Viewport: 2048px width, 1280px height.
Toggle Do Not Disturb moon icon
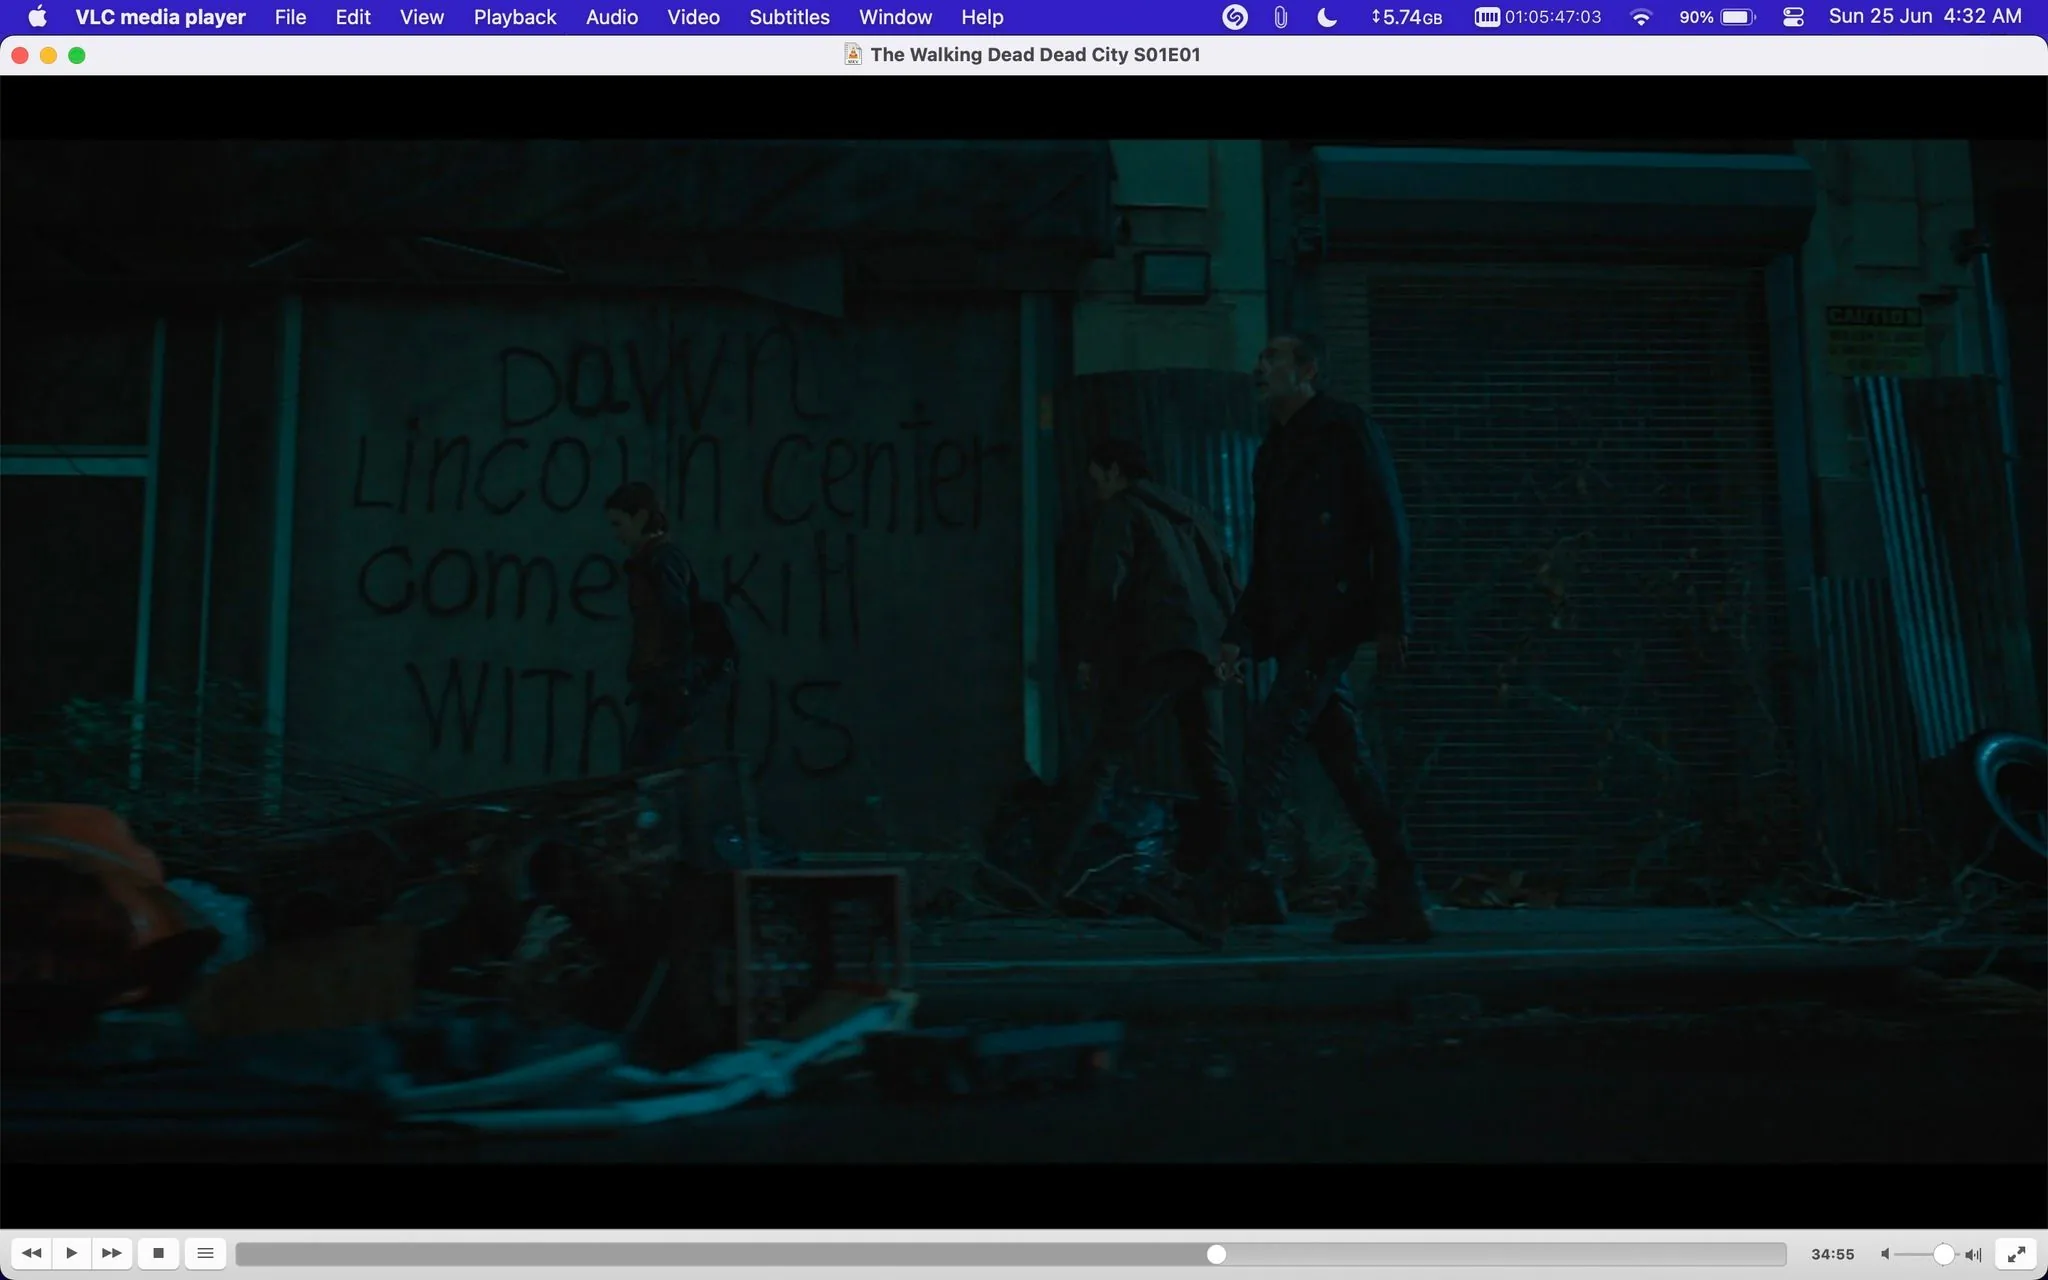pyautogui.click(x=1327, y=16)
